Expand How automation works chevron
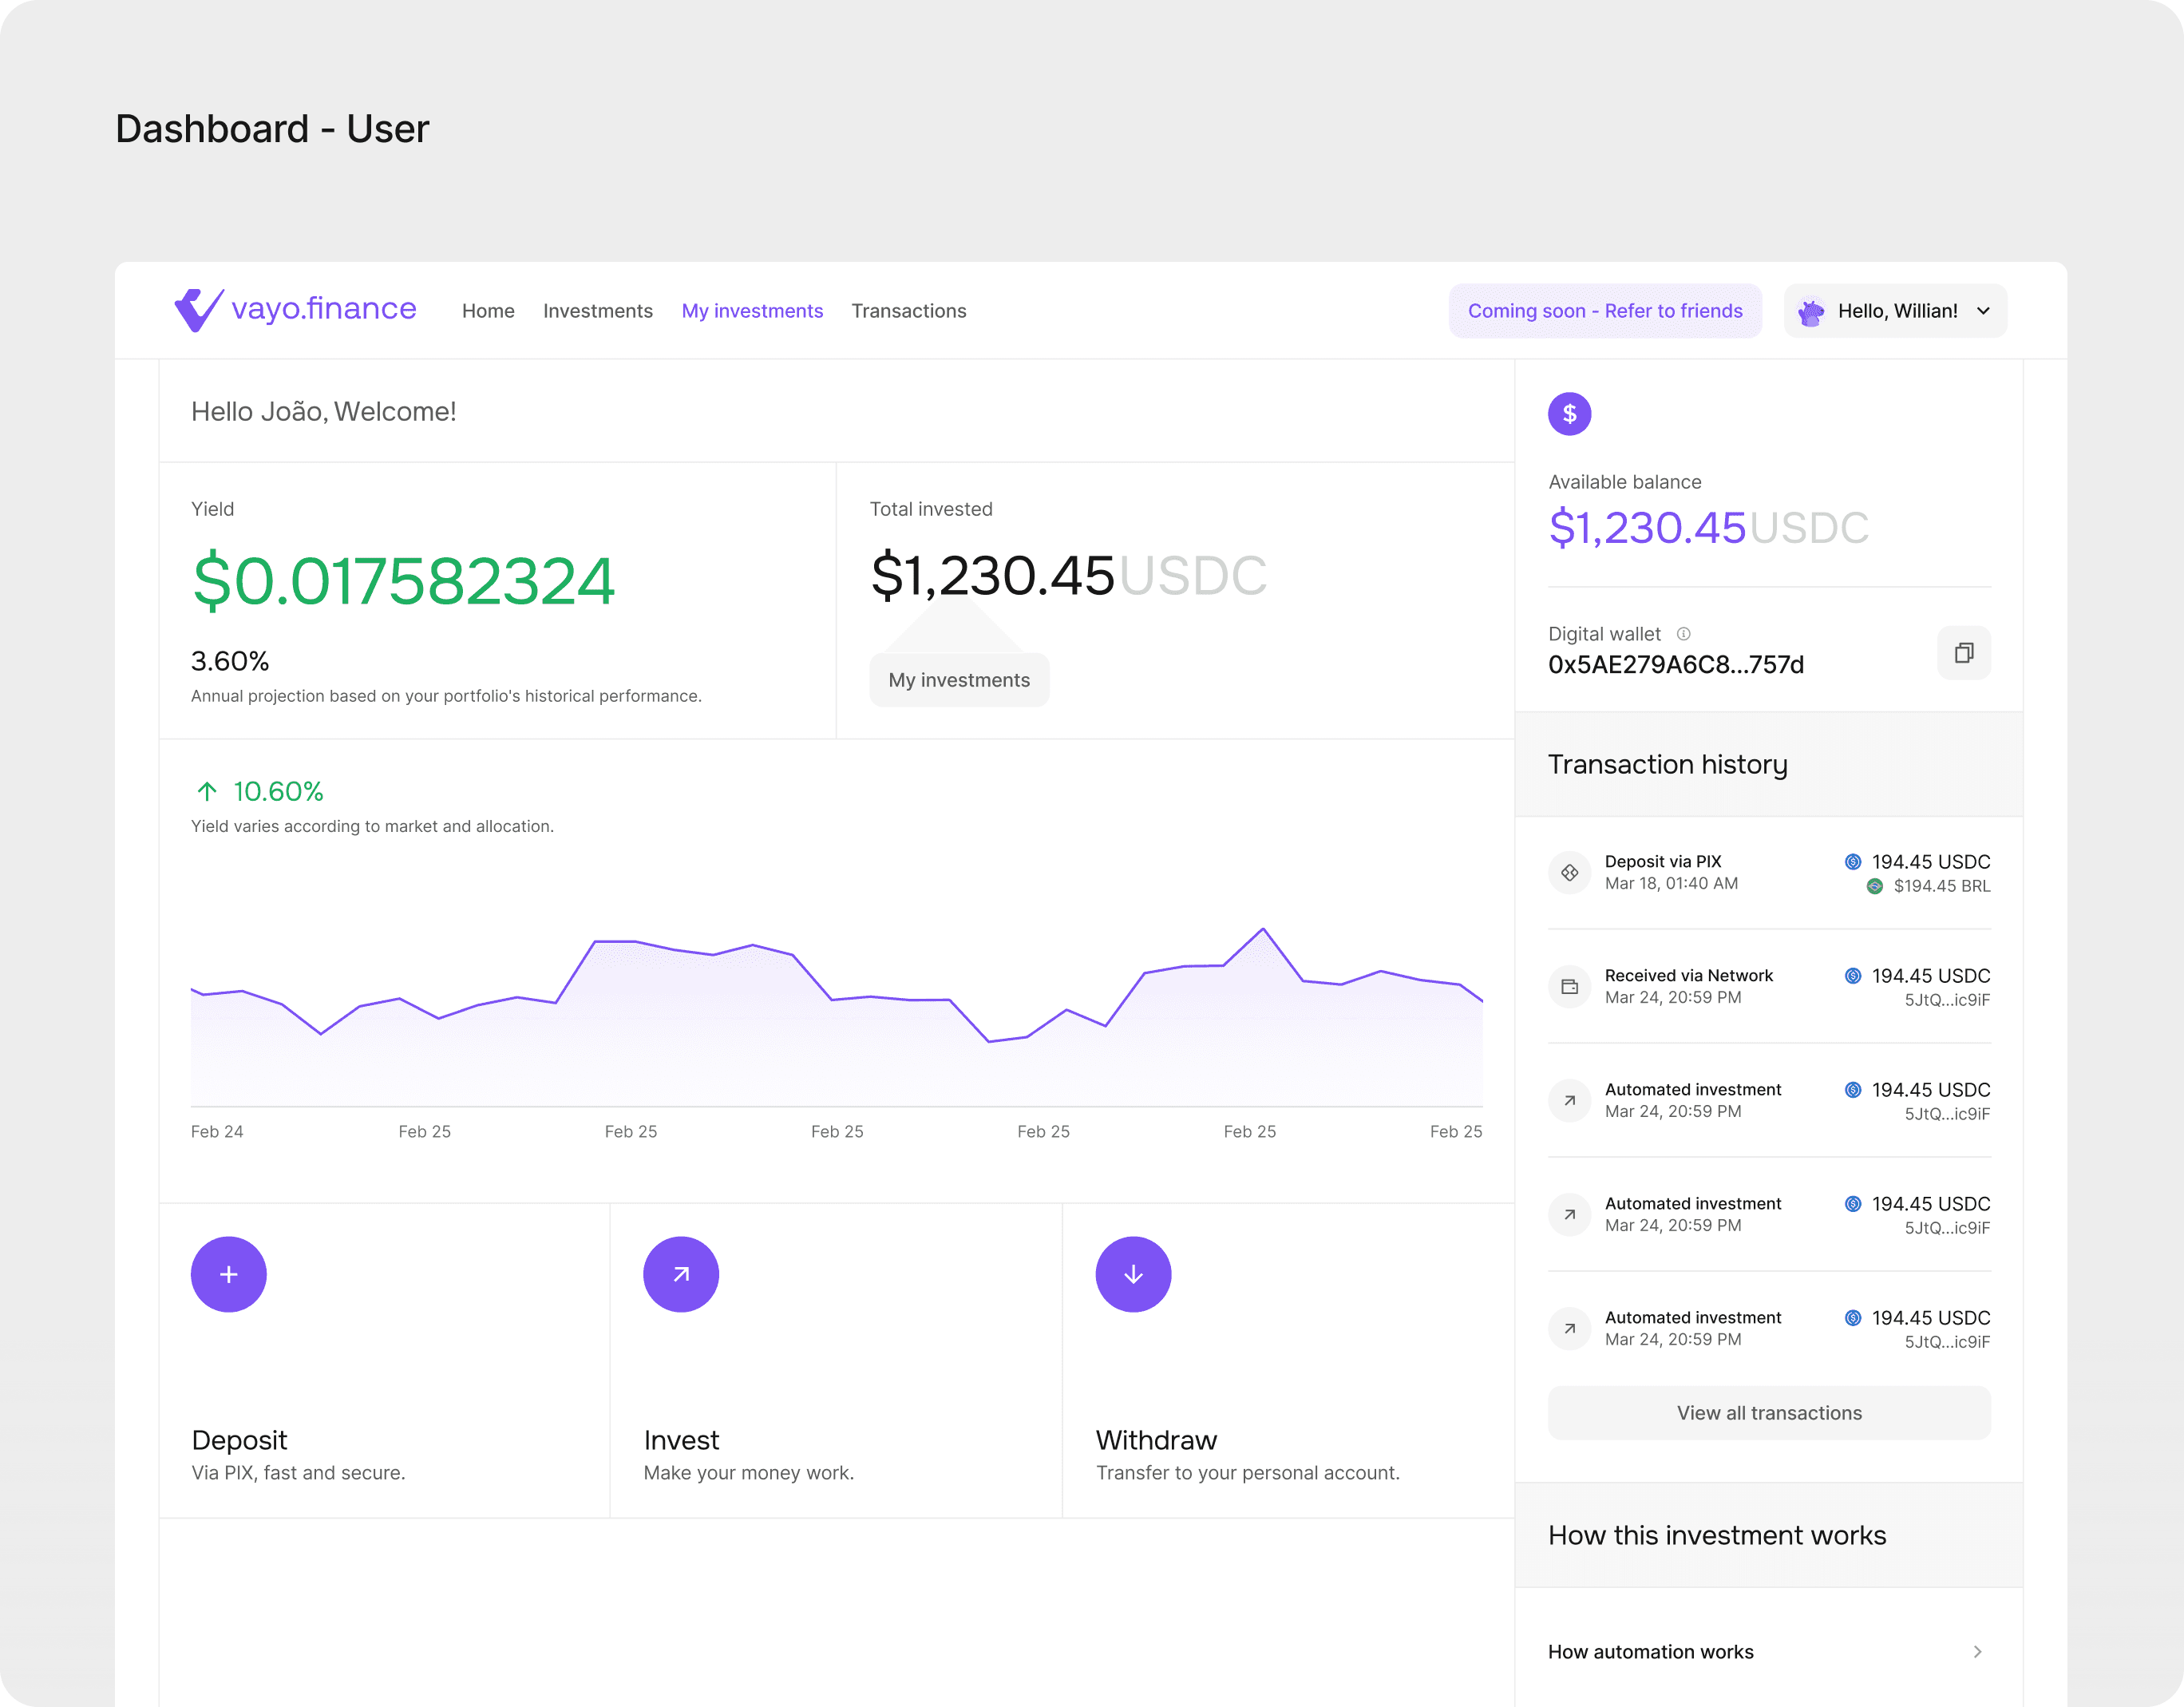The height and width of the screenshot is (1707, 2184). tap(1976, 1652)
